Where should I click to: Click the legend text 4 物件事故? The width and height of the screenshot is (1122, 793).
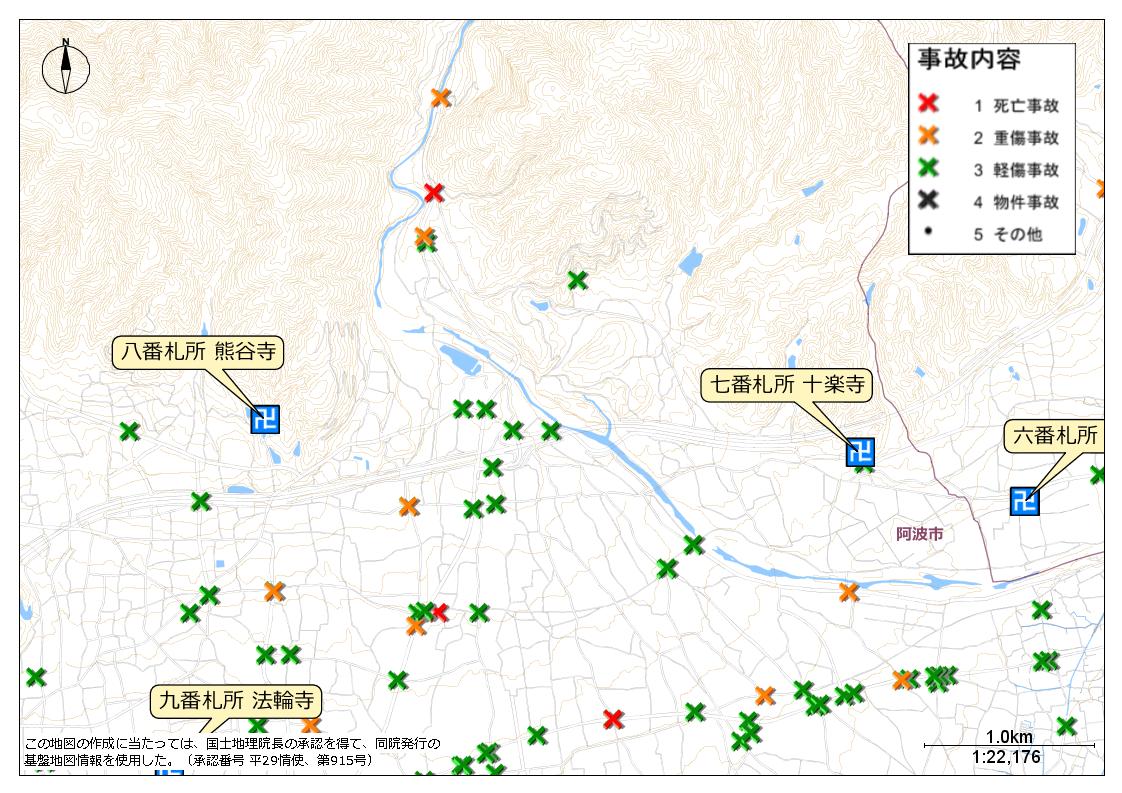click(1016, 202)
